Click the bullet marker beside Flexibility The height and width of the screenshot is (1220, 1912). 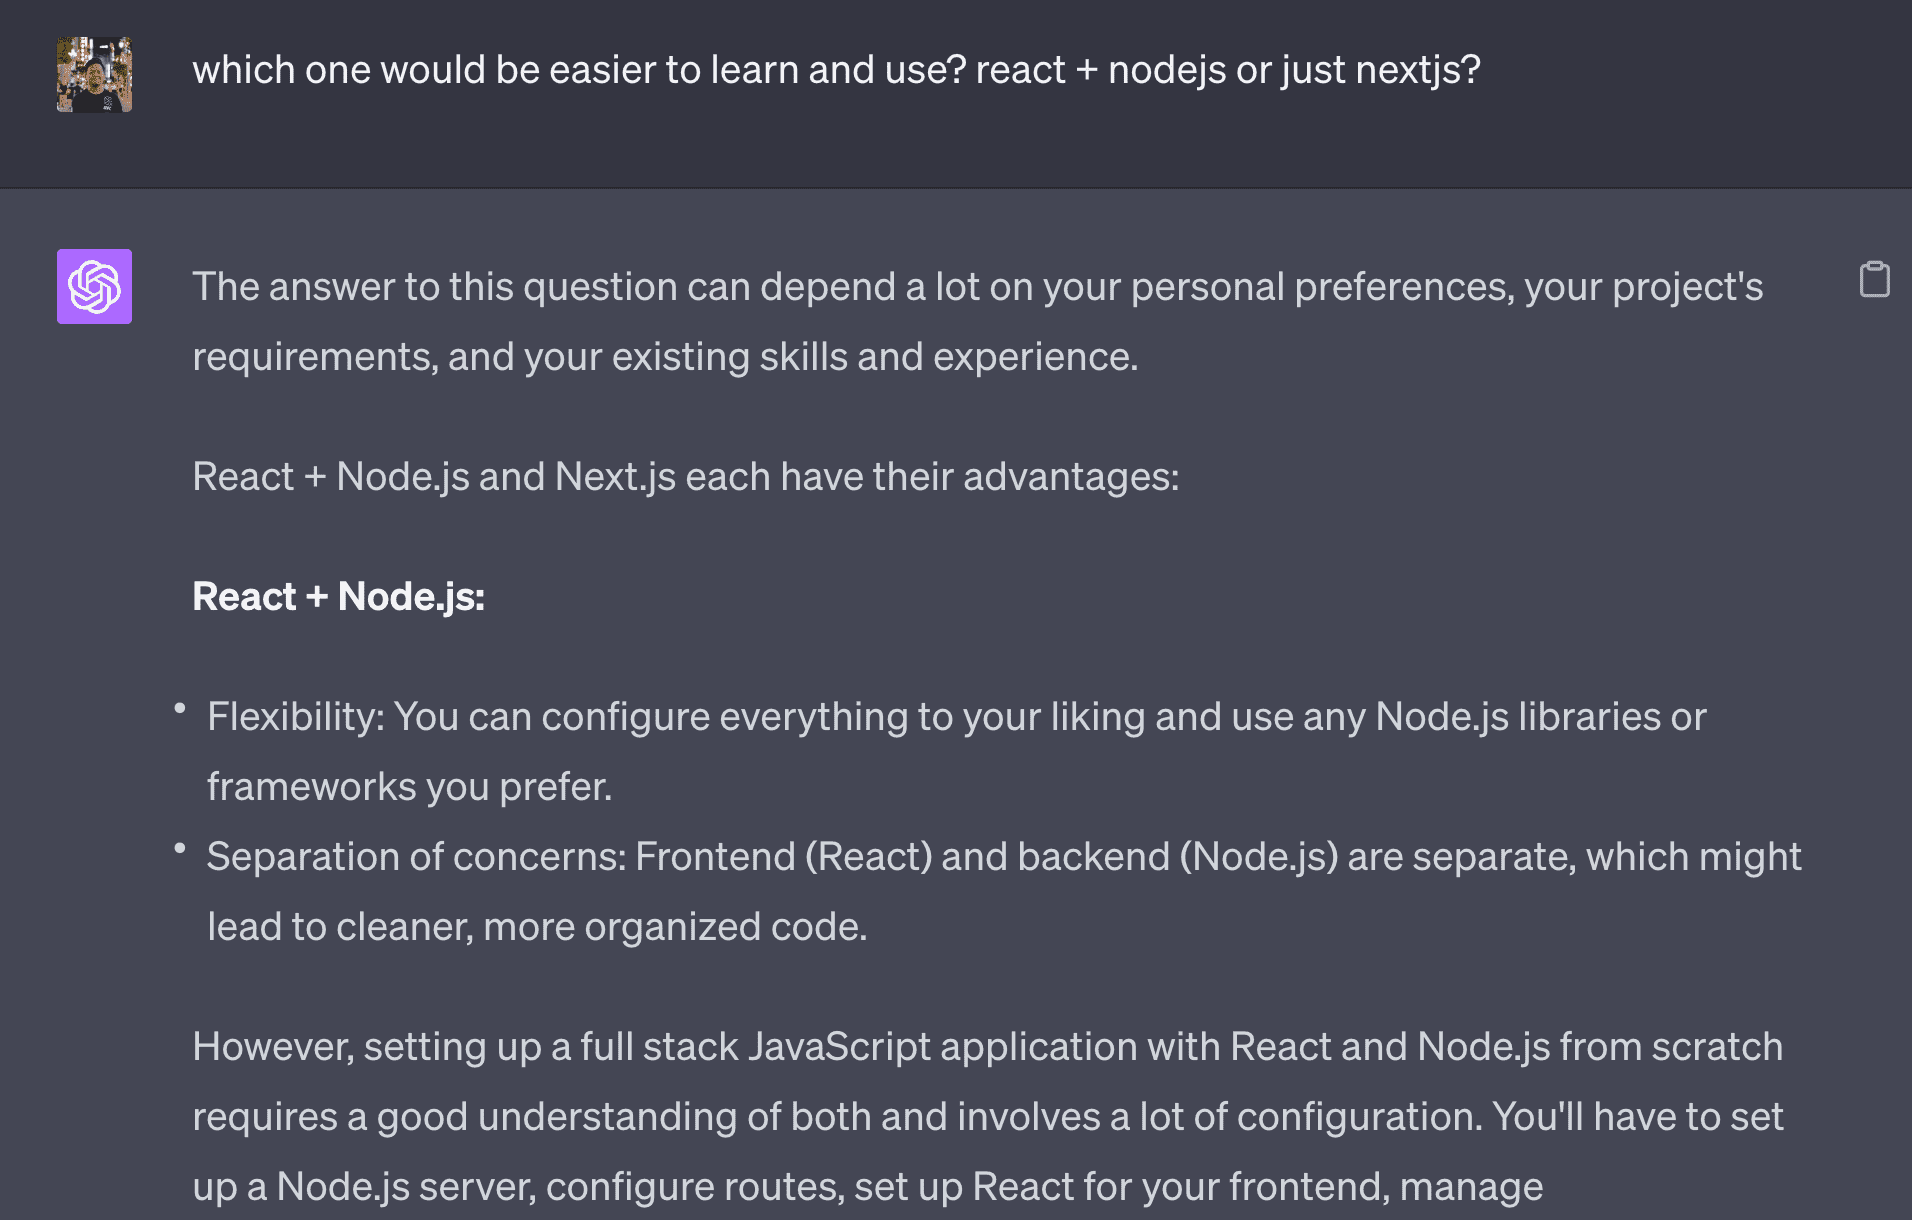click(180, 708)
